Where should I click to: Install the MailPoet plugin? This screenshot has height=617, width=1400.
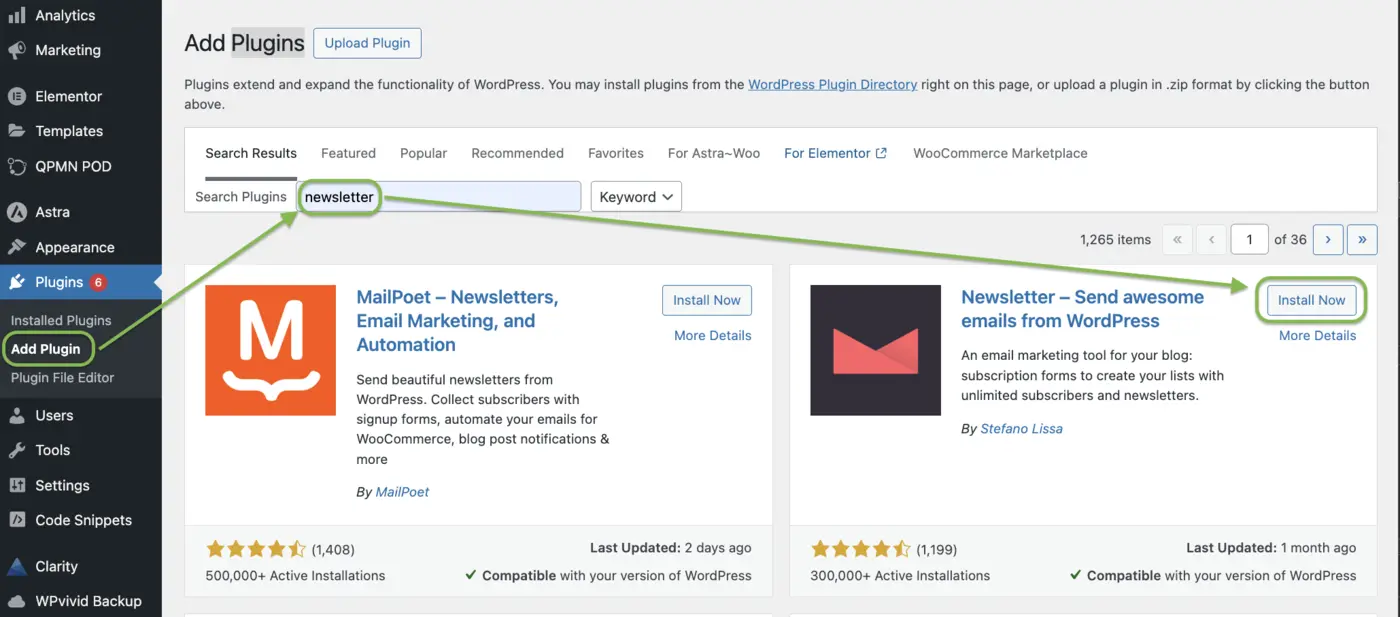click(x=706, y=300)
